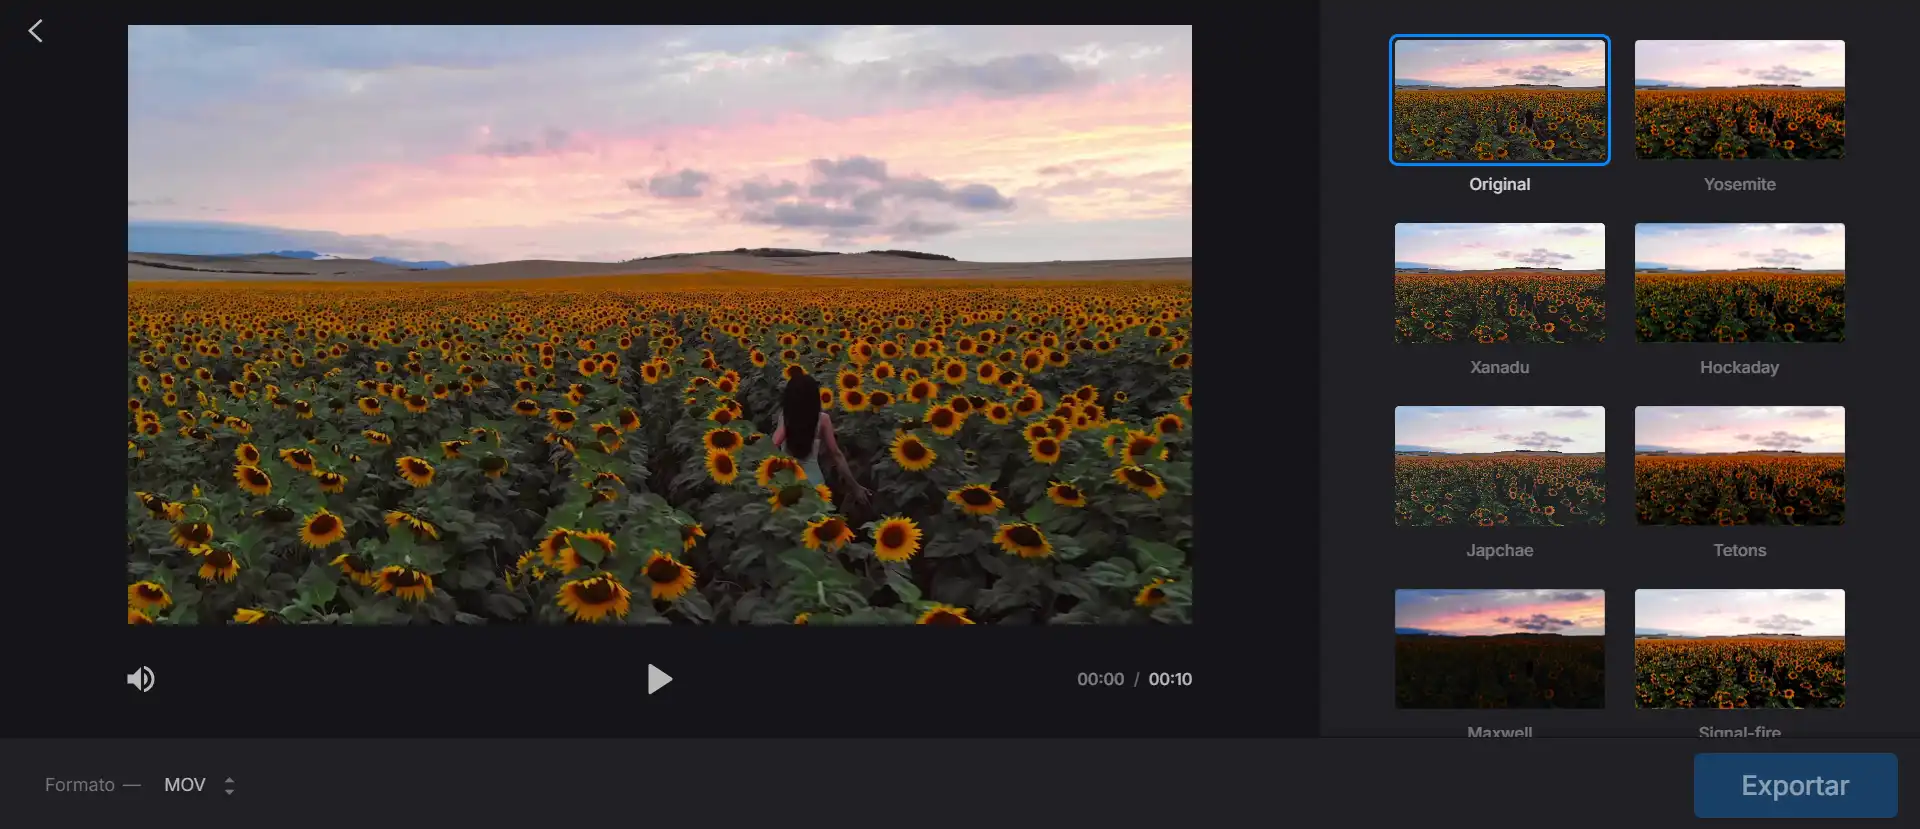Apply the Hockaday filter thumbnail
The height and width of the screenshot is (829, 1920).
1740,283
